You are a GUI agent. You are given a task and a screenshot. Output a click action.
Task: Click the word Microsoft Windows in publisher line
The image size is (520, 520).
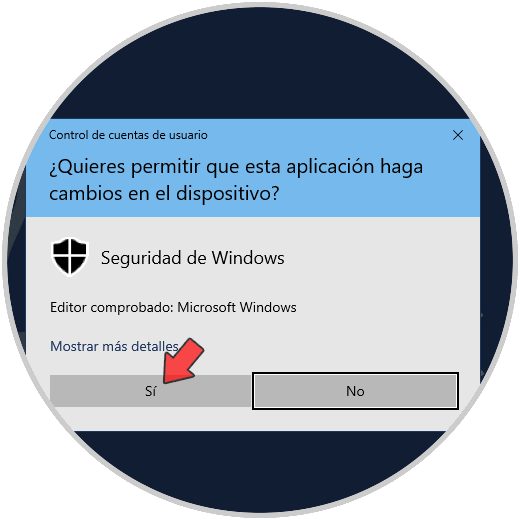tap(237, 307)
